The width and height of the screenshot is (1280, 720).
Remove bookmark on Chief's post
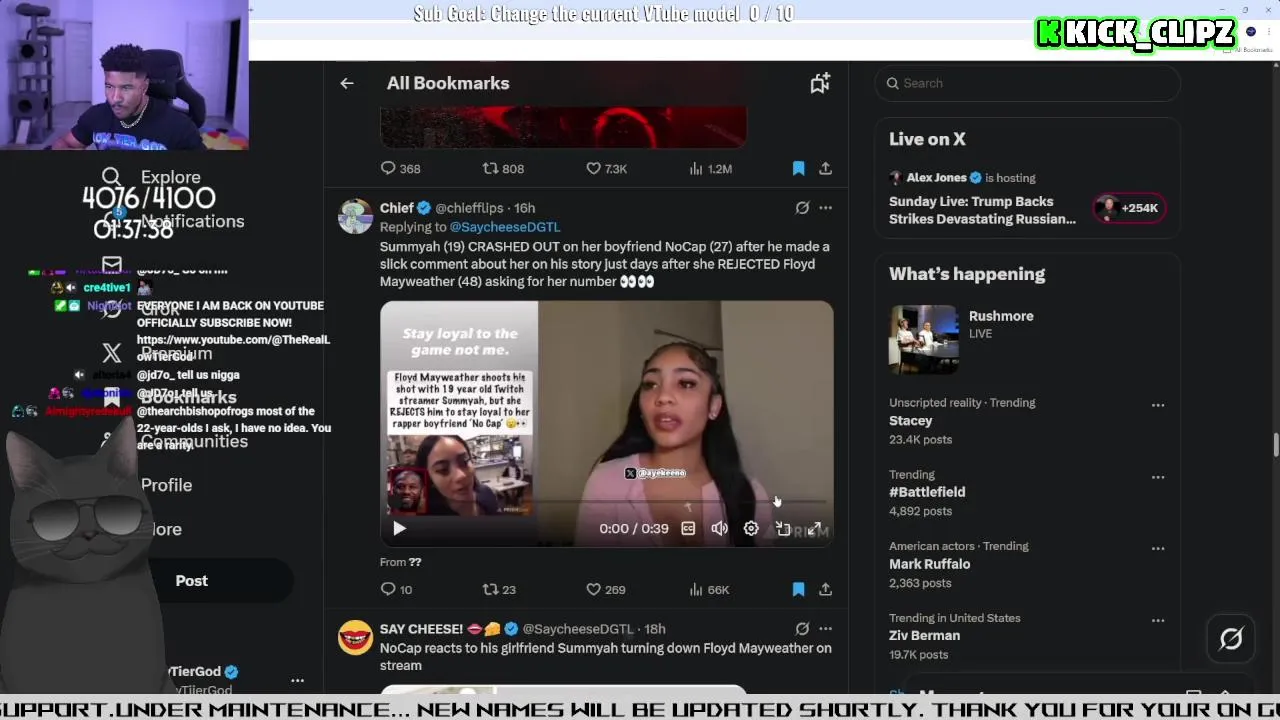click(x=798, y=589)
